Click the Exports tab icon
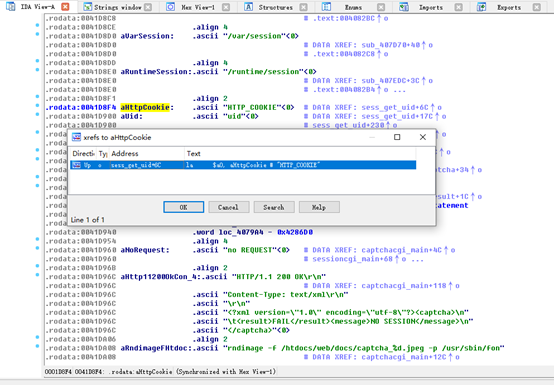 click(482, 7)
